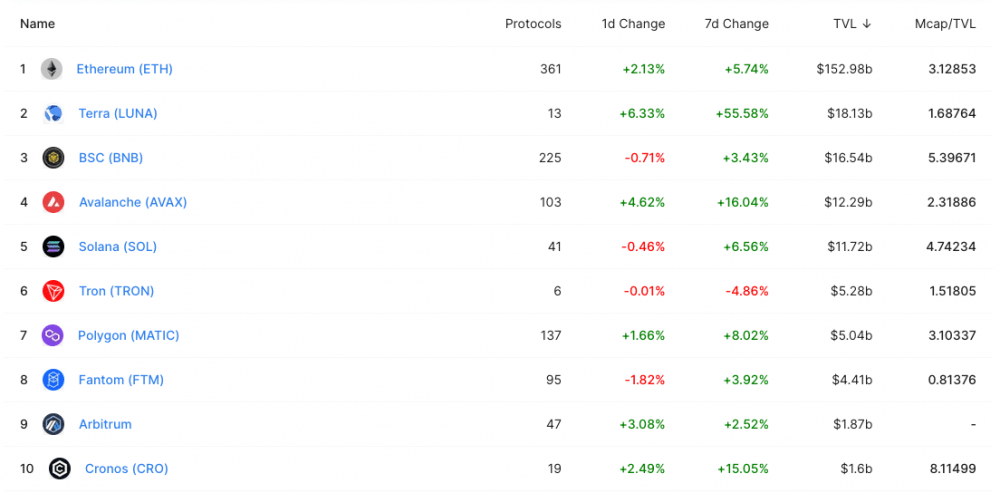Sort by 1d Change column header

633,24
